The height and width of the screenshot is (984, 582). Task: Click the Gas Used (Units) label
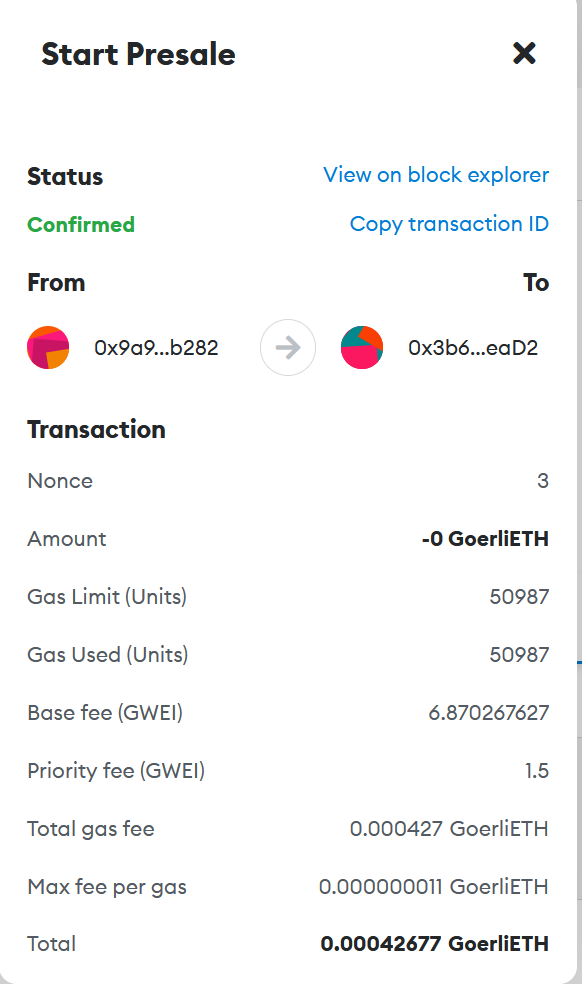[x=108, y=655]
